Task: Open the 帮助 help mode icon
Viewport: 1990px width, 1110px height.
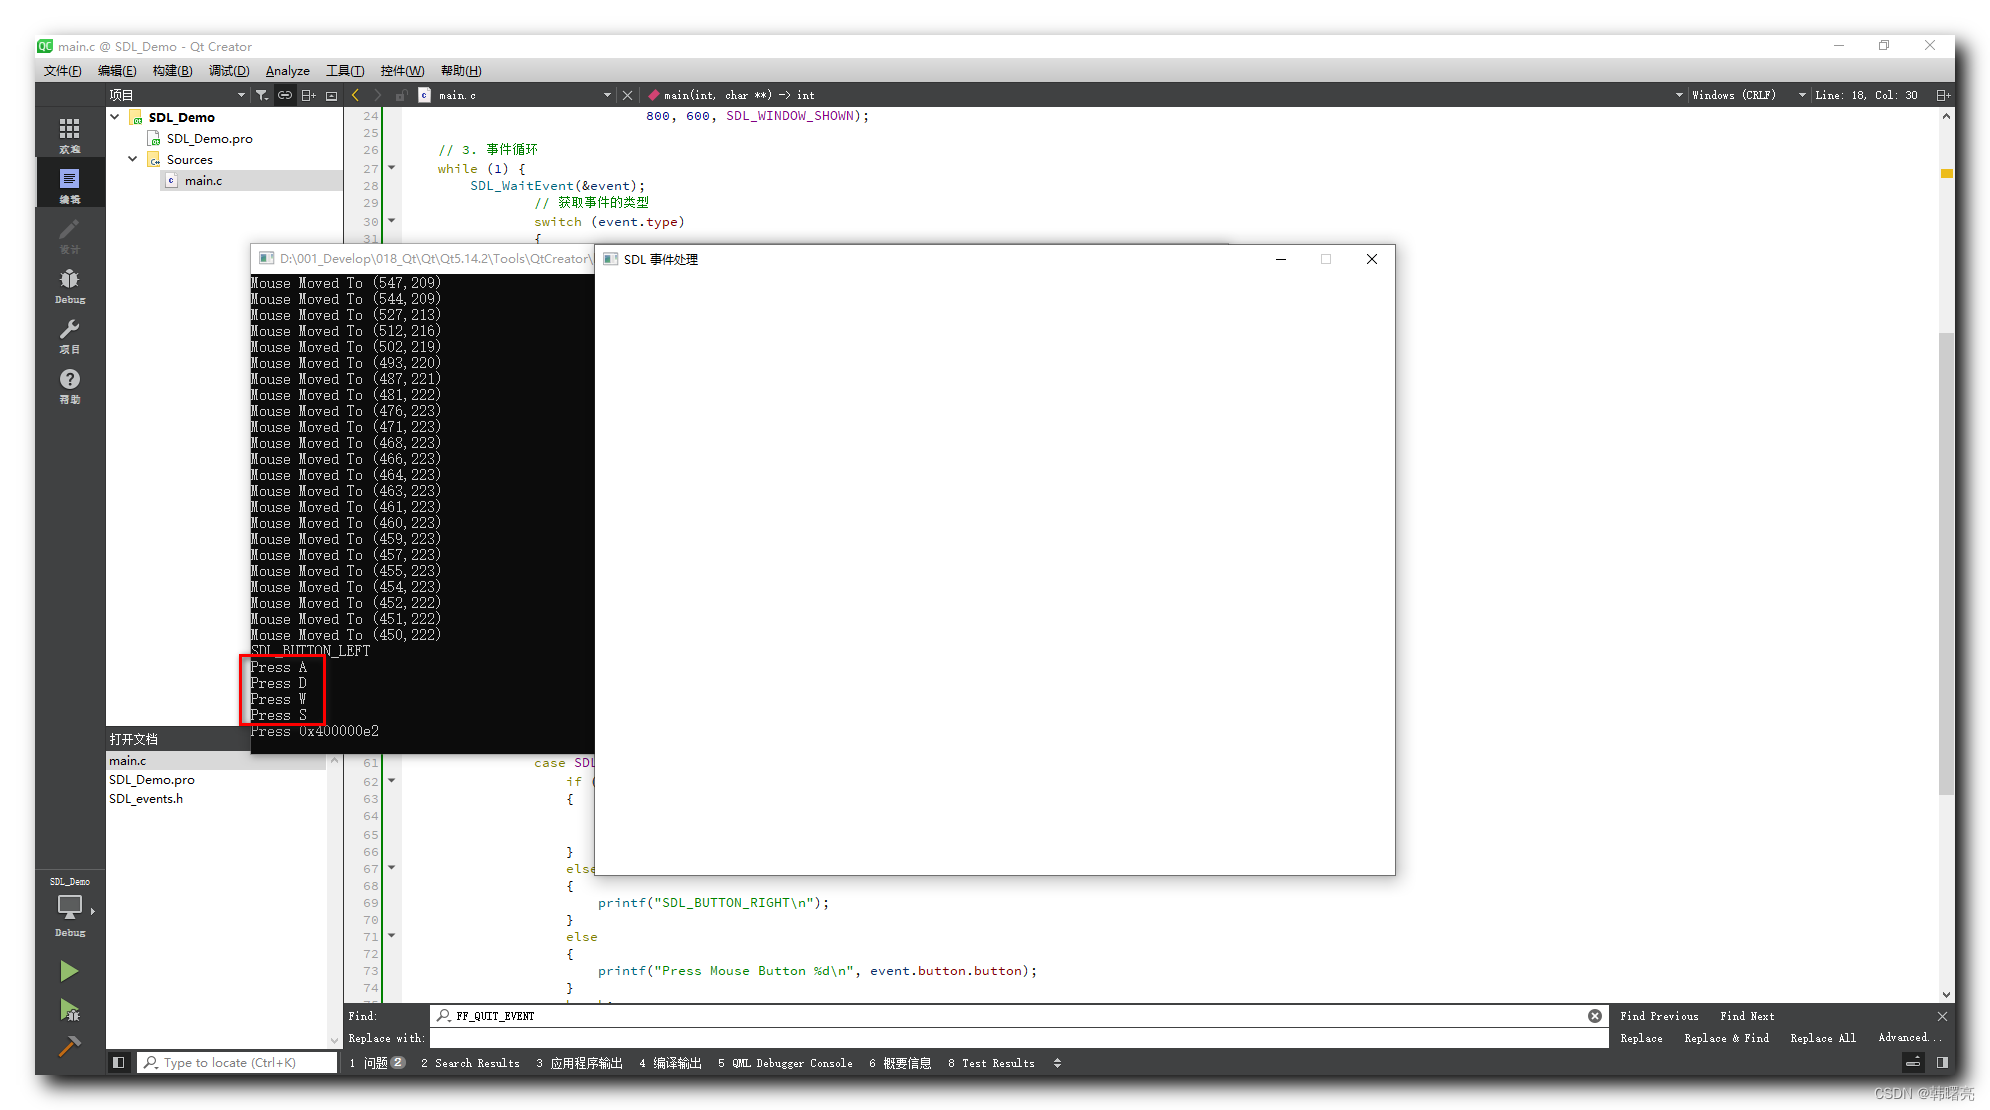Action: pos(69,383)
